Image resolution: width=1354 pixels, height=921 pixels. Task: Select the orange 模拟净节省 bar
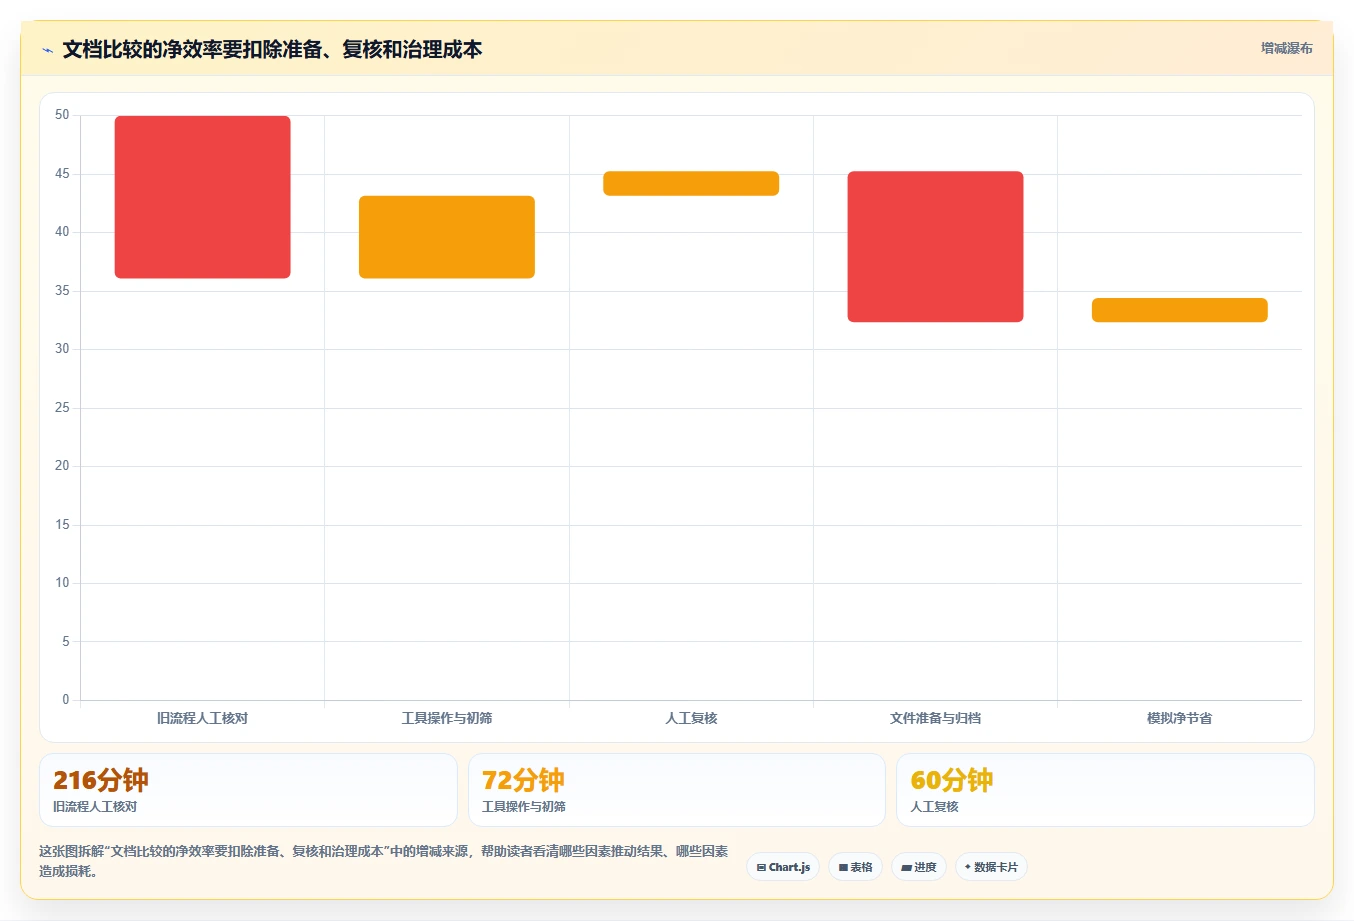point(1180,310)
